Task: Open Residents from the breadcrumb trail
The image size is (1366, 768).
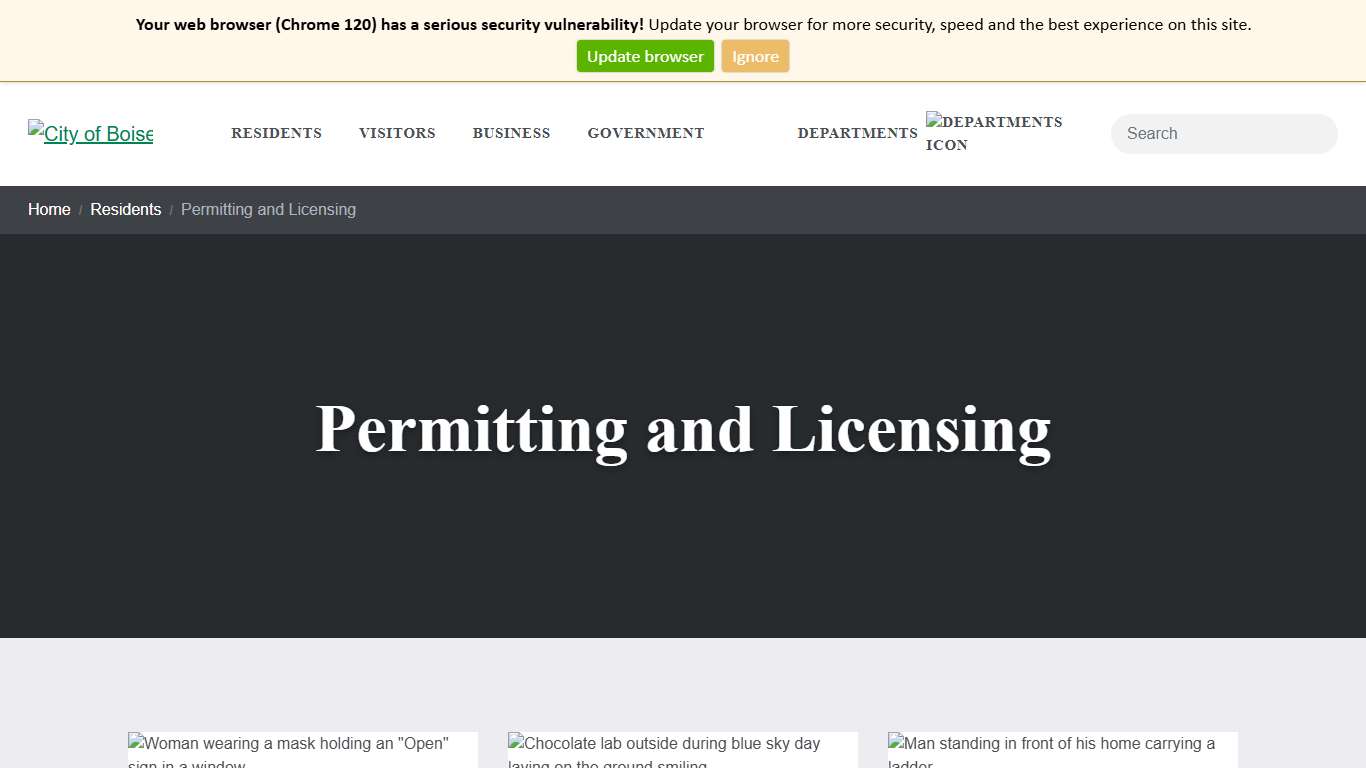Action: point(125,209)
